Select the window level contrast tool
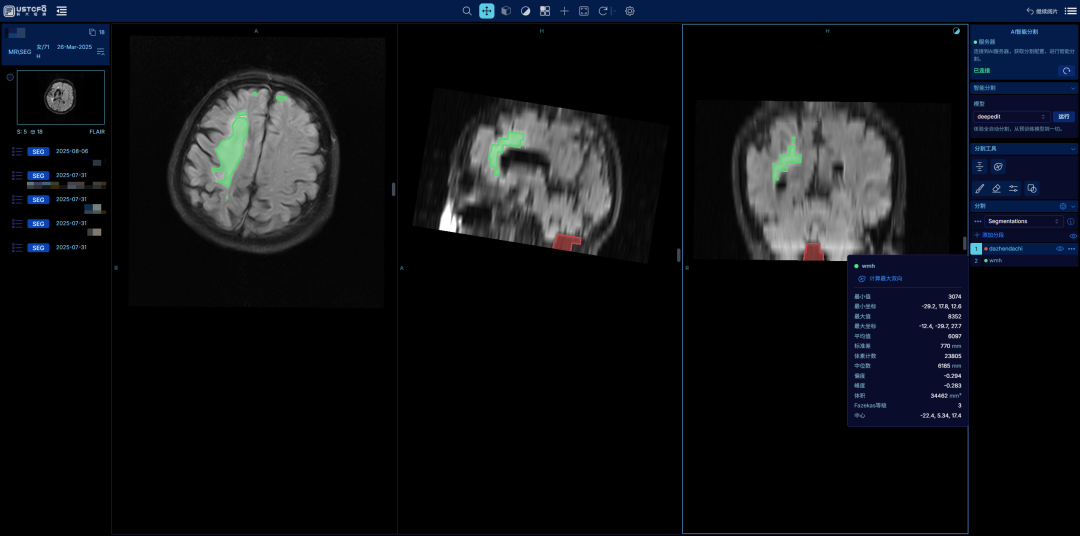Viewport: 1080px width, 536px height. 525,11
